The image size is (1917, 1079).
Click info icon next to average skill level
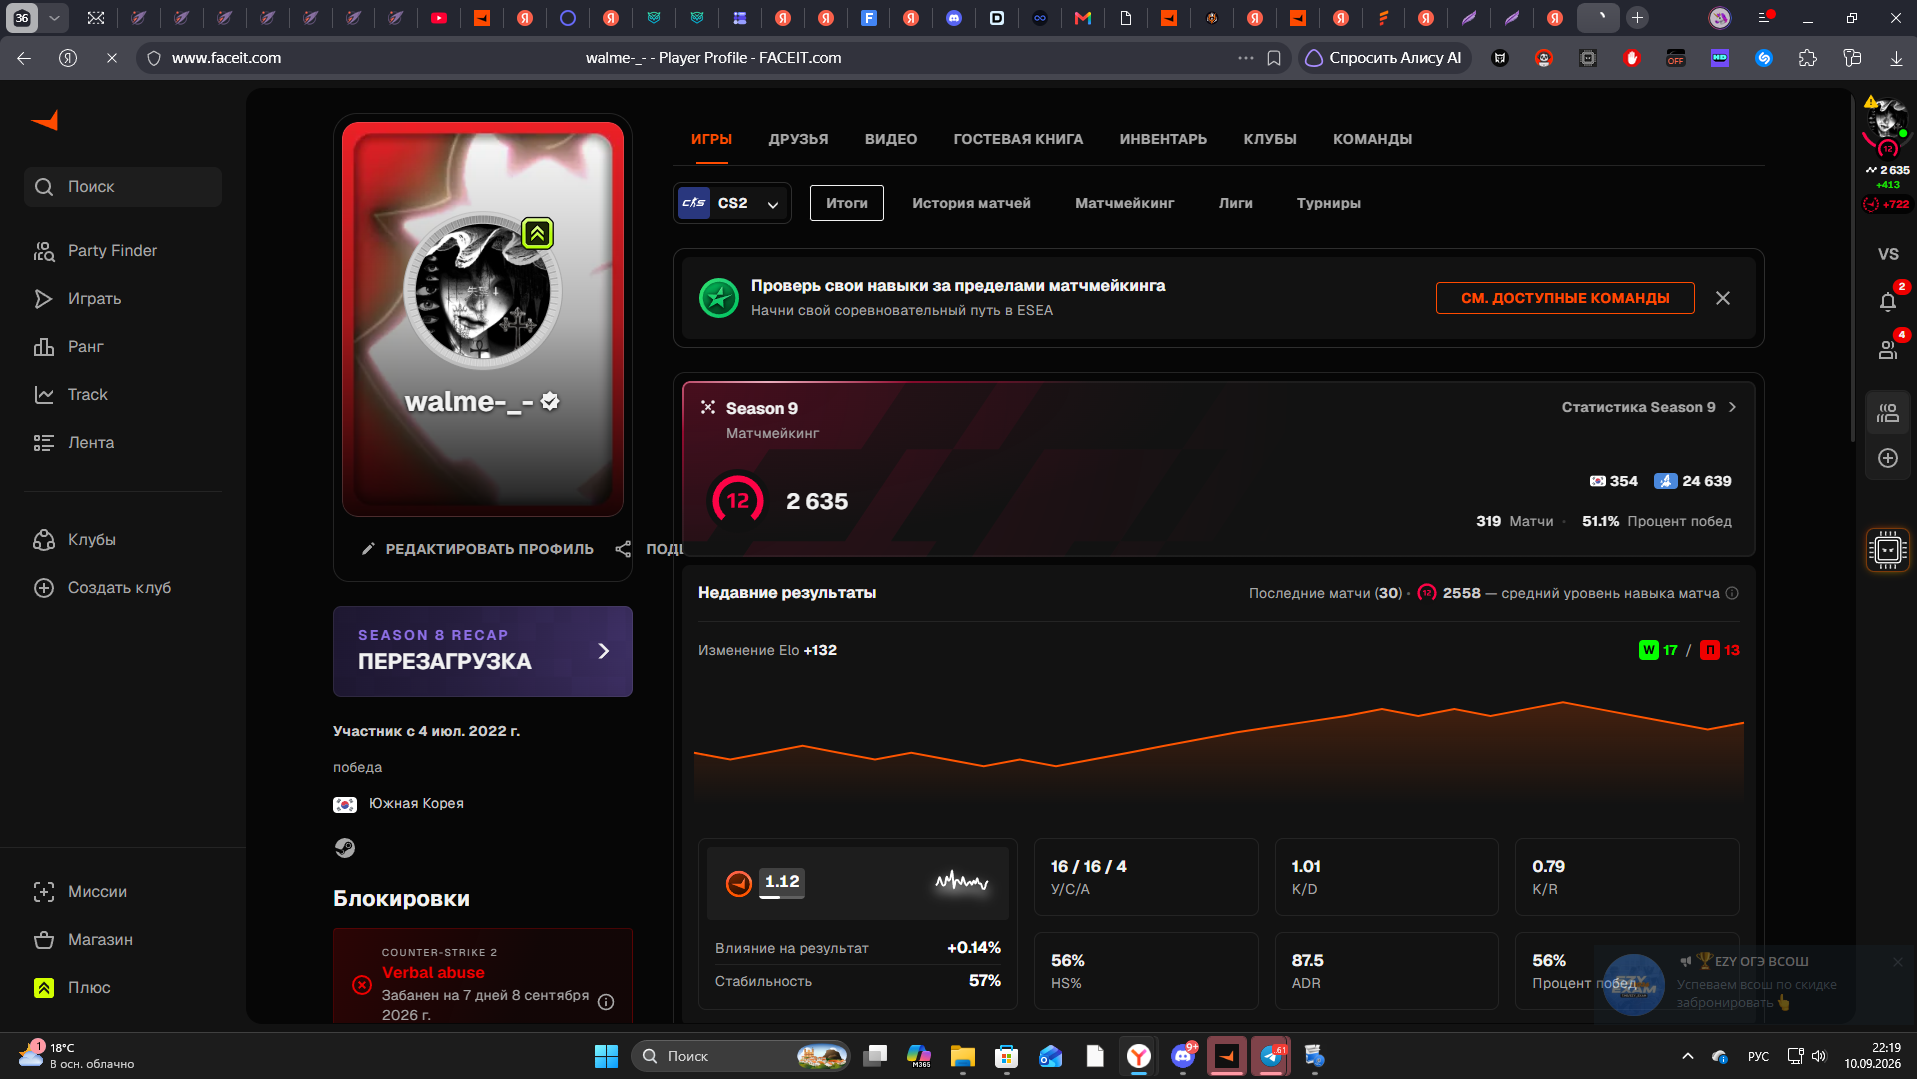(x=1732, y=593)
